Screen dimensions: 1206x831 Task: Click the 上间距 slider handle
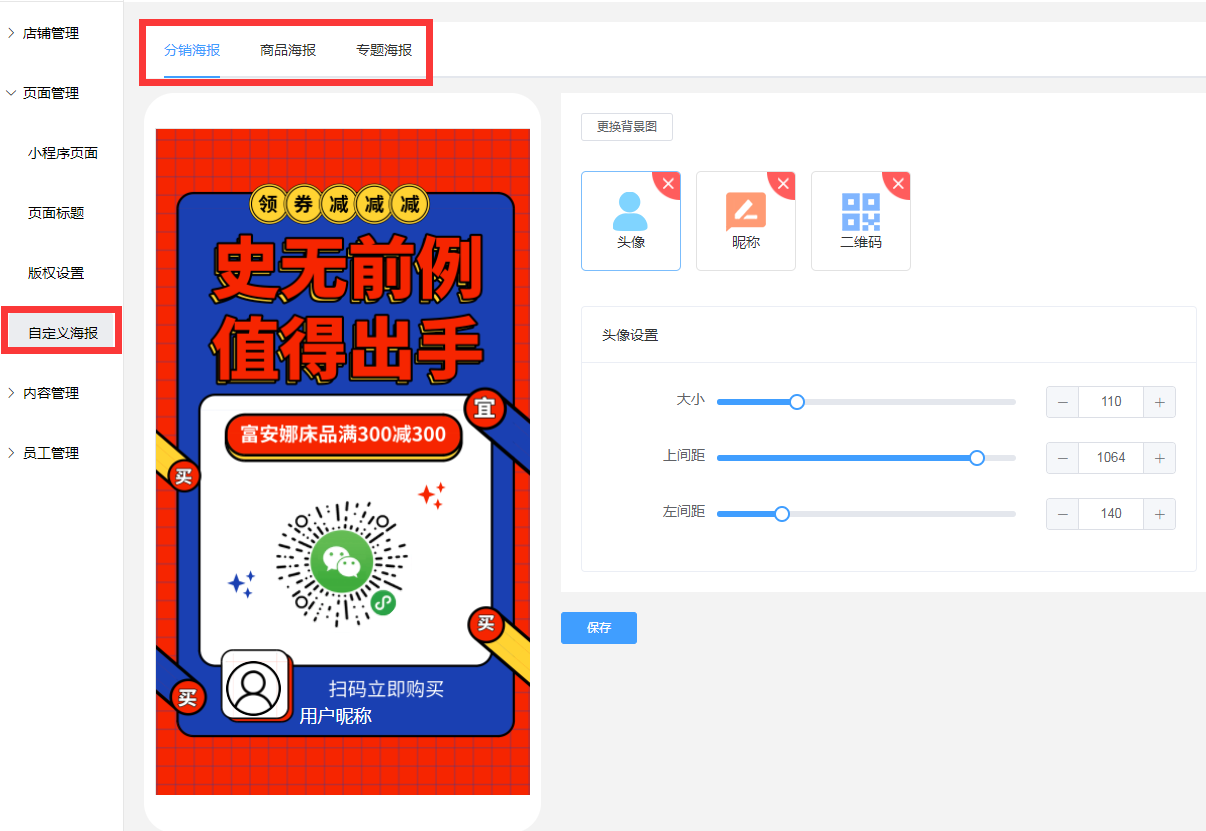(977, 458)
